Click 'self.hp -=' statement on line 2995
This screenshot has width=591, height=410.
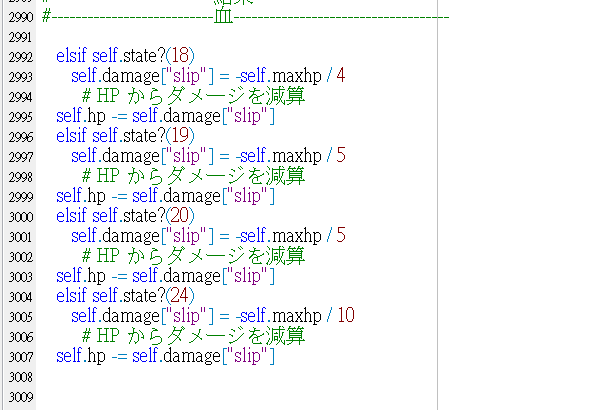click(x=165, y=116)
